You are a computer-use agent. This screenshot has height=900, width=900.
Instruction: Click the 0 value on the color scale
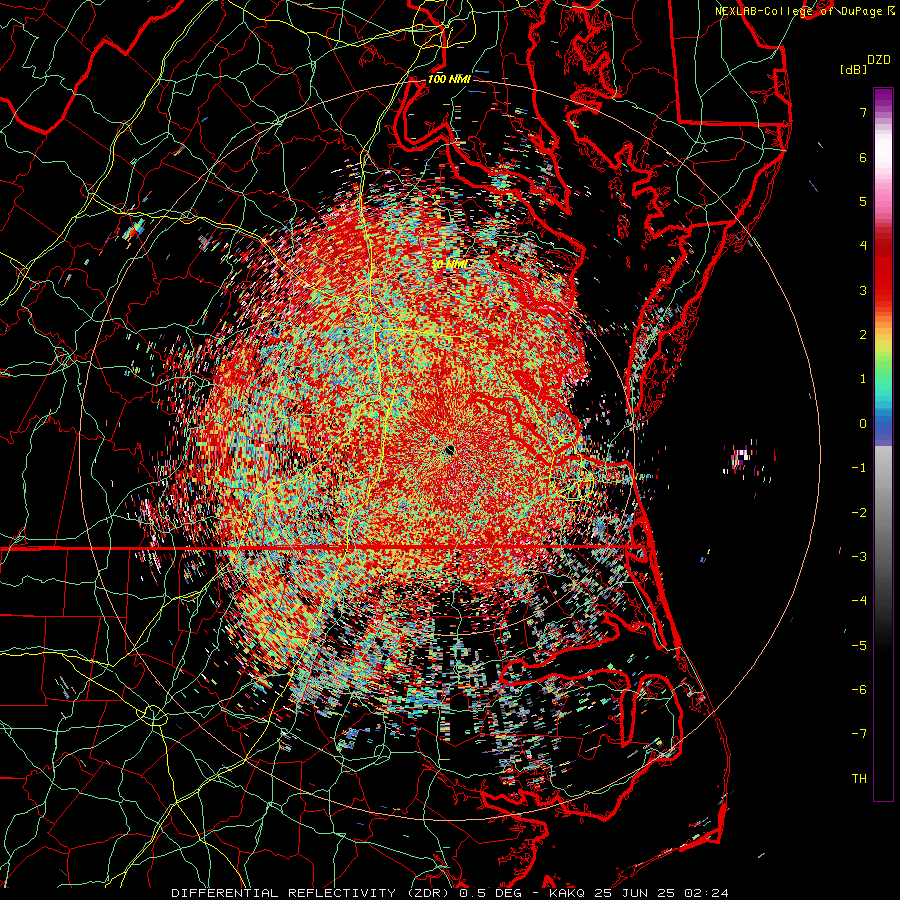pos(863,424)
